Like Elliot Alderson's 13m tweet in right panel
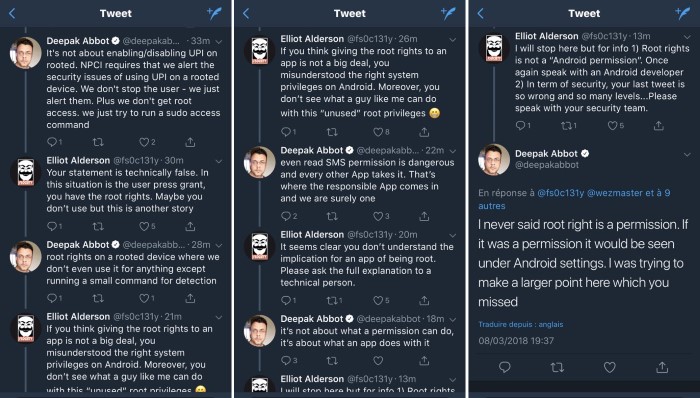Image resolution: width=700 pixels, height=398 pixels. (615, 126)
